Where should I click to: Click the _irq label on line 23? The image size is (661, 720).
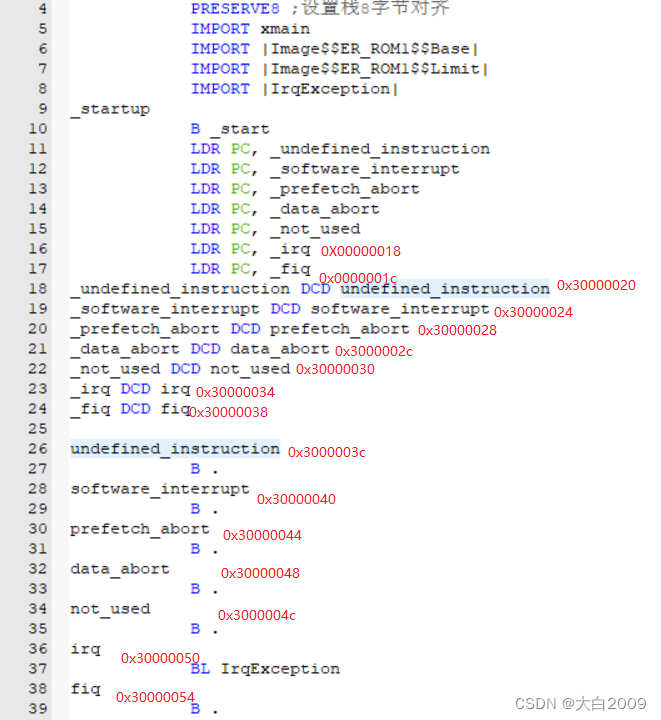tap(90, 390)
